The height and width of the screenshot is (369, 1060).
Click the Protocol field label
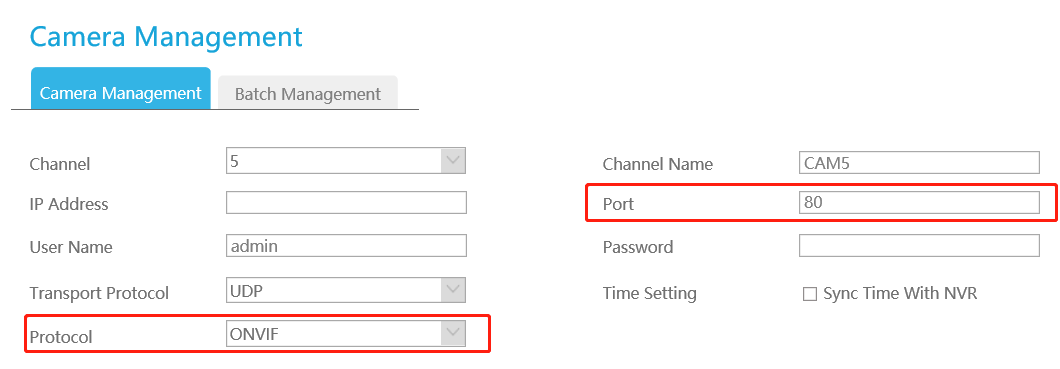click(x=61, y=337)
